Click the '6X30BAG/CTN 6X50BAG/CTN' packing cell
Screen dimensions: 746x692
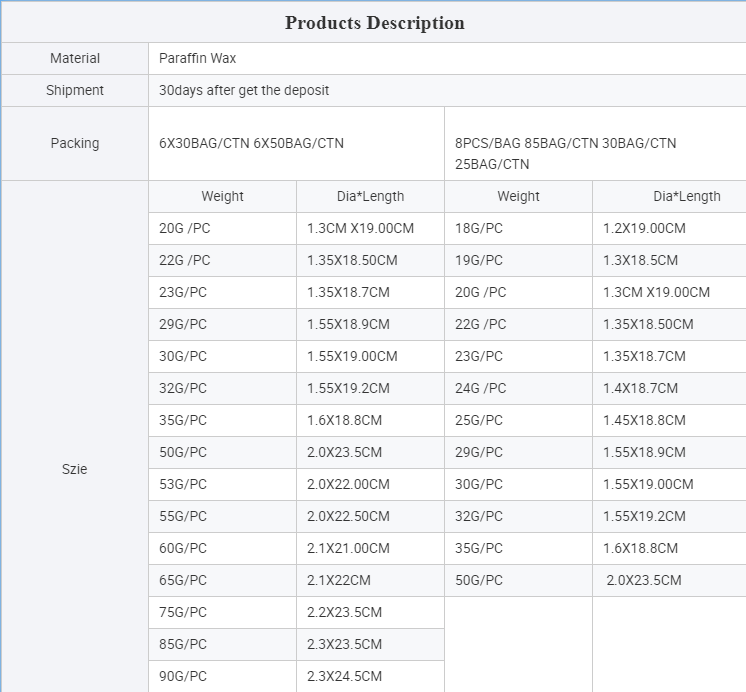[x=296, y=143]
